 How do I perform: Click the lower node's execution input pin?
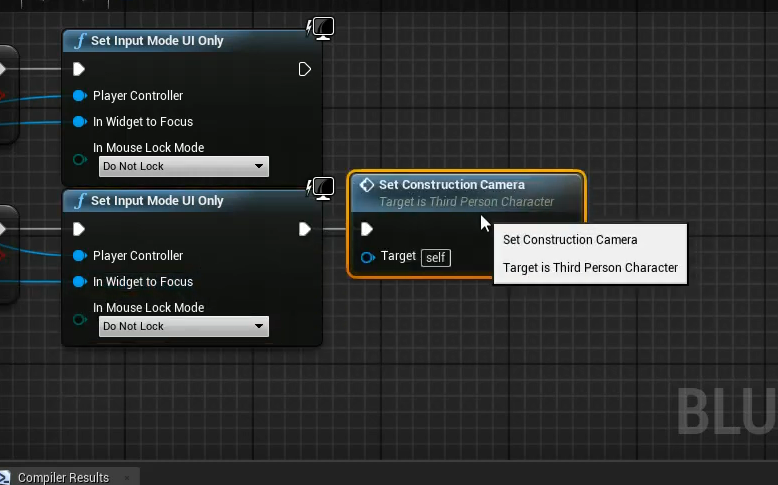[79, 229]
